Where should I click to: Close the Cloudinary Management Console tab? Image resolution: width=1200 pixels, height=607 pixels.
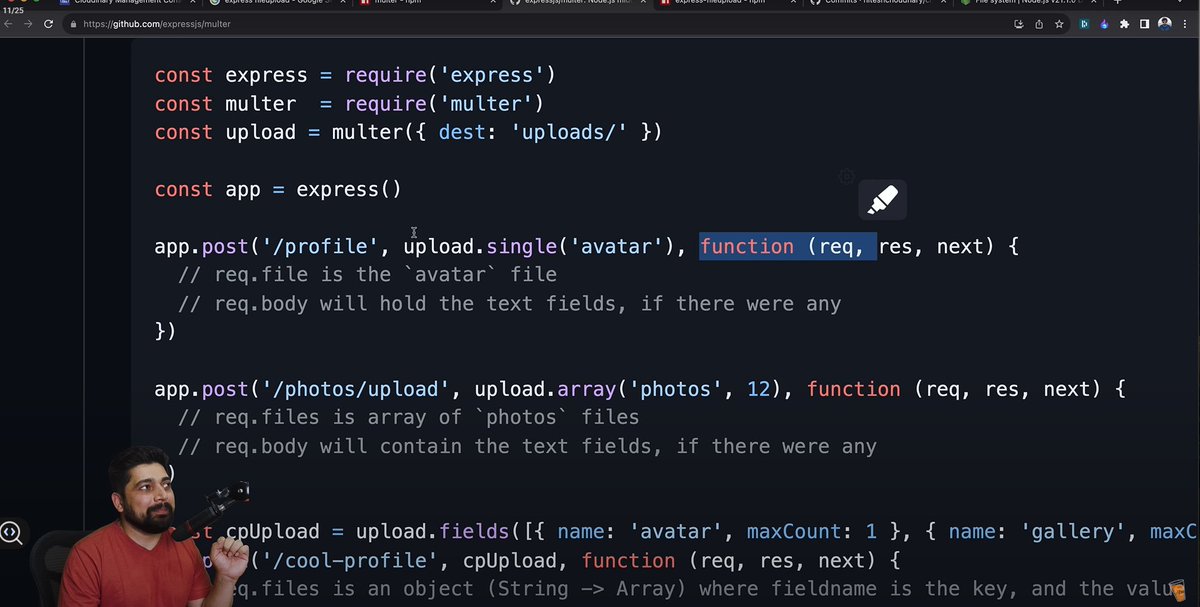tap(193, 4)
